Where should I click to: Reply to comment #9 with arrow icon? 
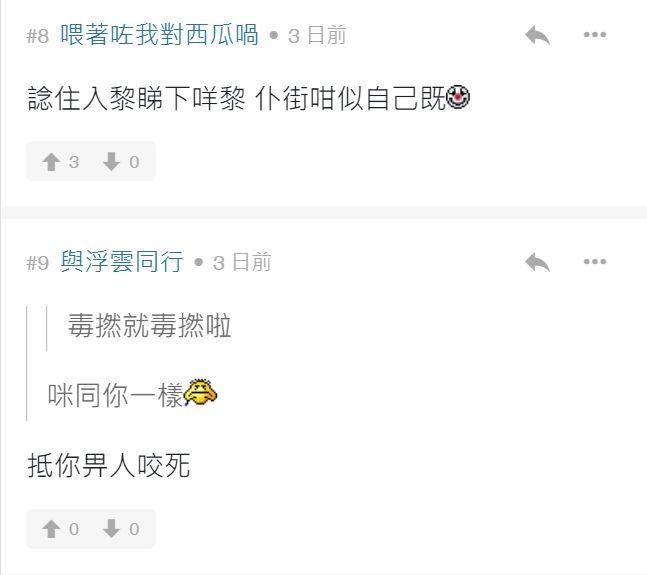pyautogui.click(x=537, y=263)
